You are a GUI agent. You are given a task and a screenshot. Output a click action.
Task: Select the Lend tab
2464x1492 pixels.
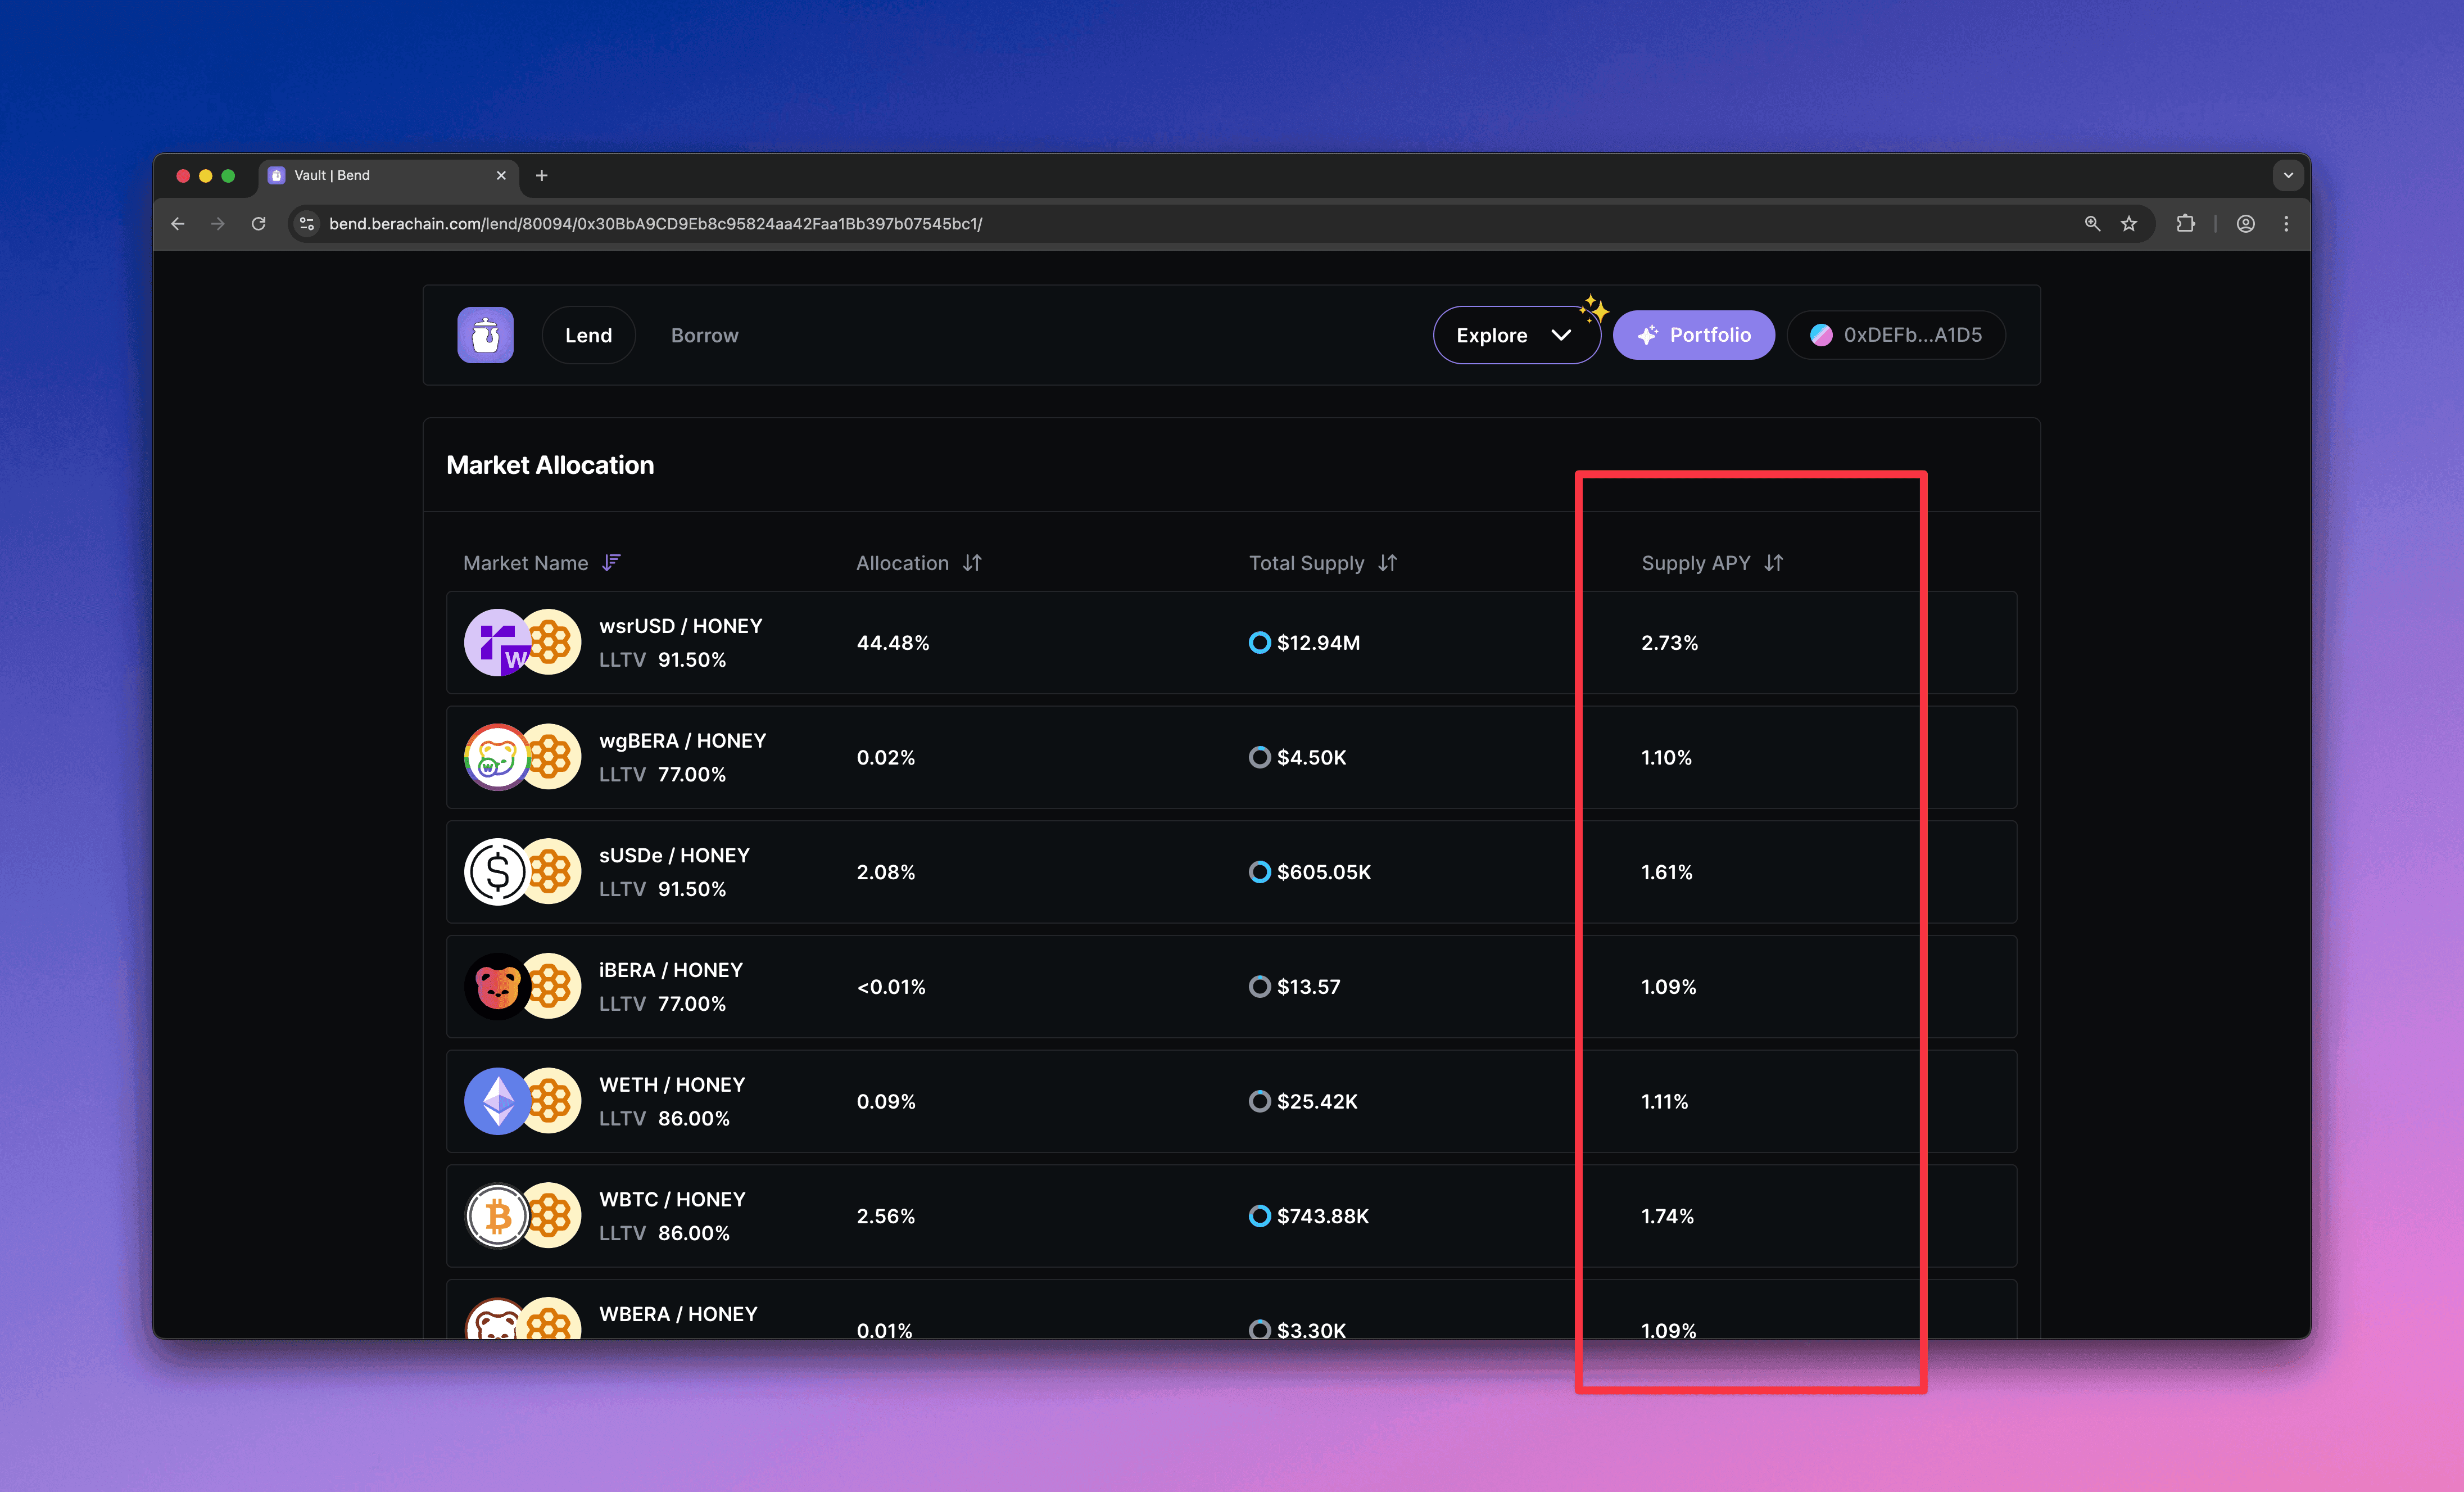[588, 335]
